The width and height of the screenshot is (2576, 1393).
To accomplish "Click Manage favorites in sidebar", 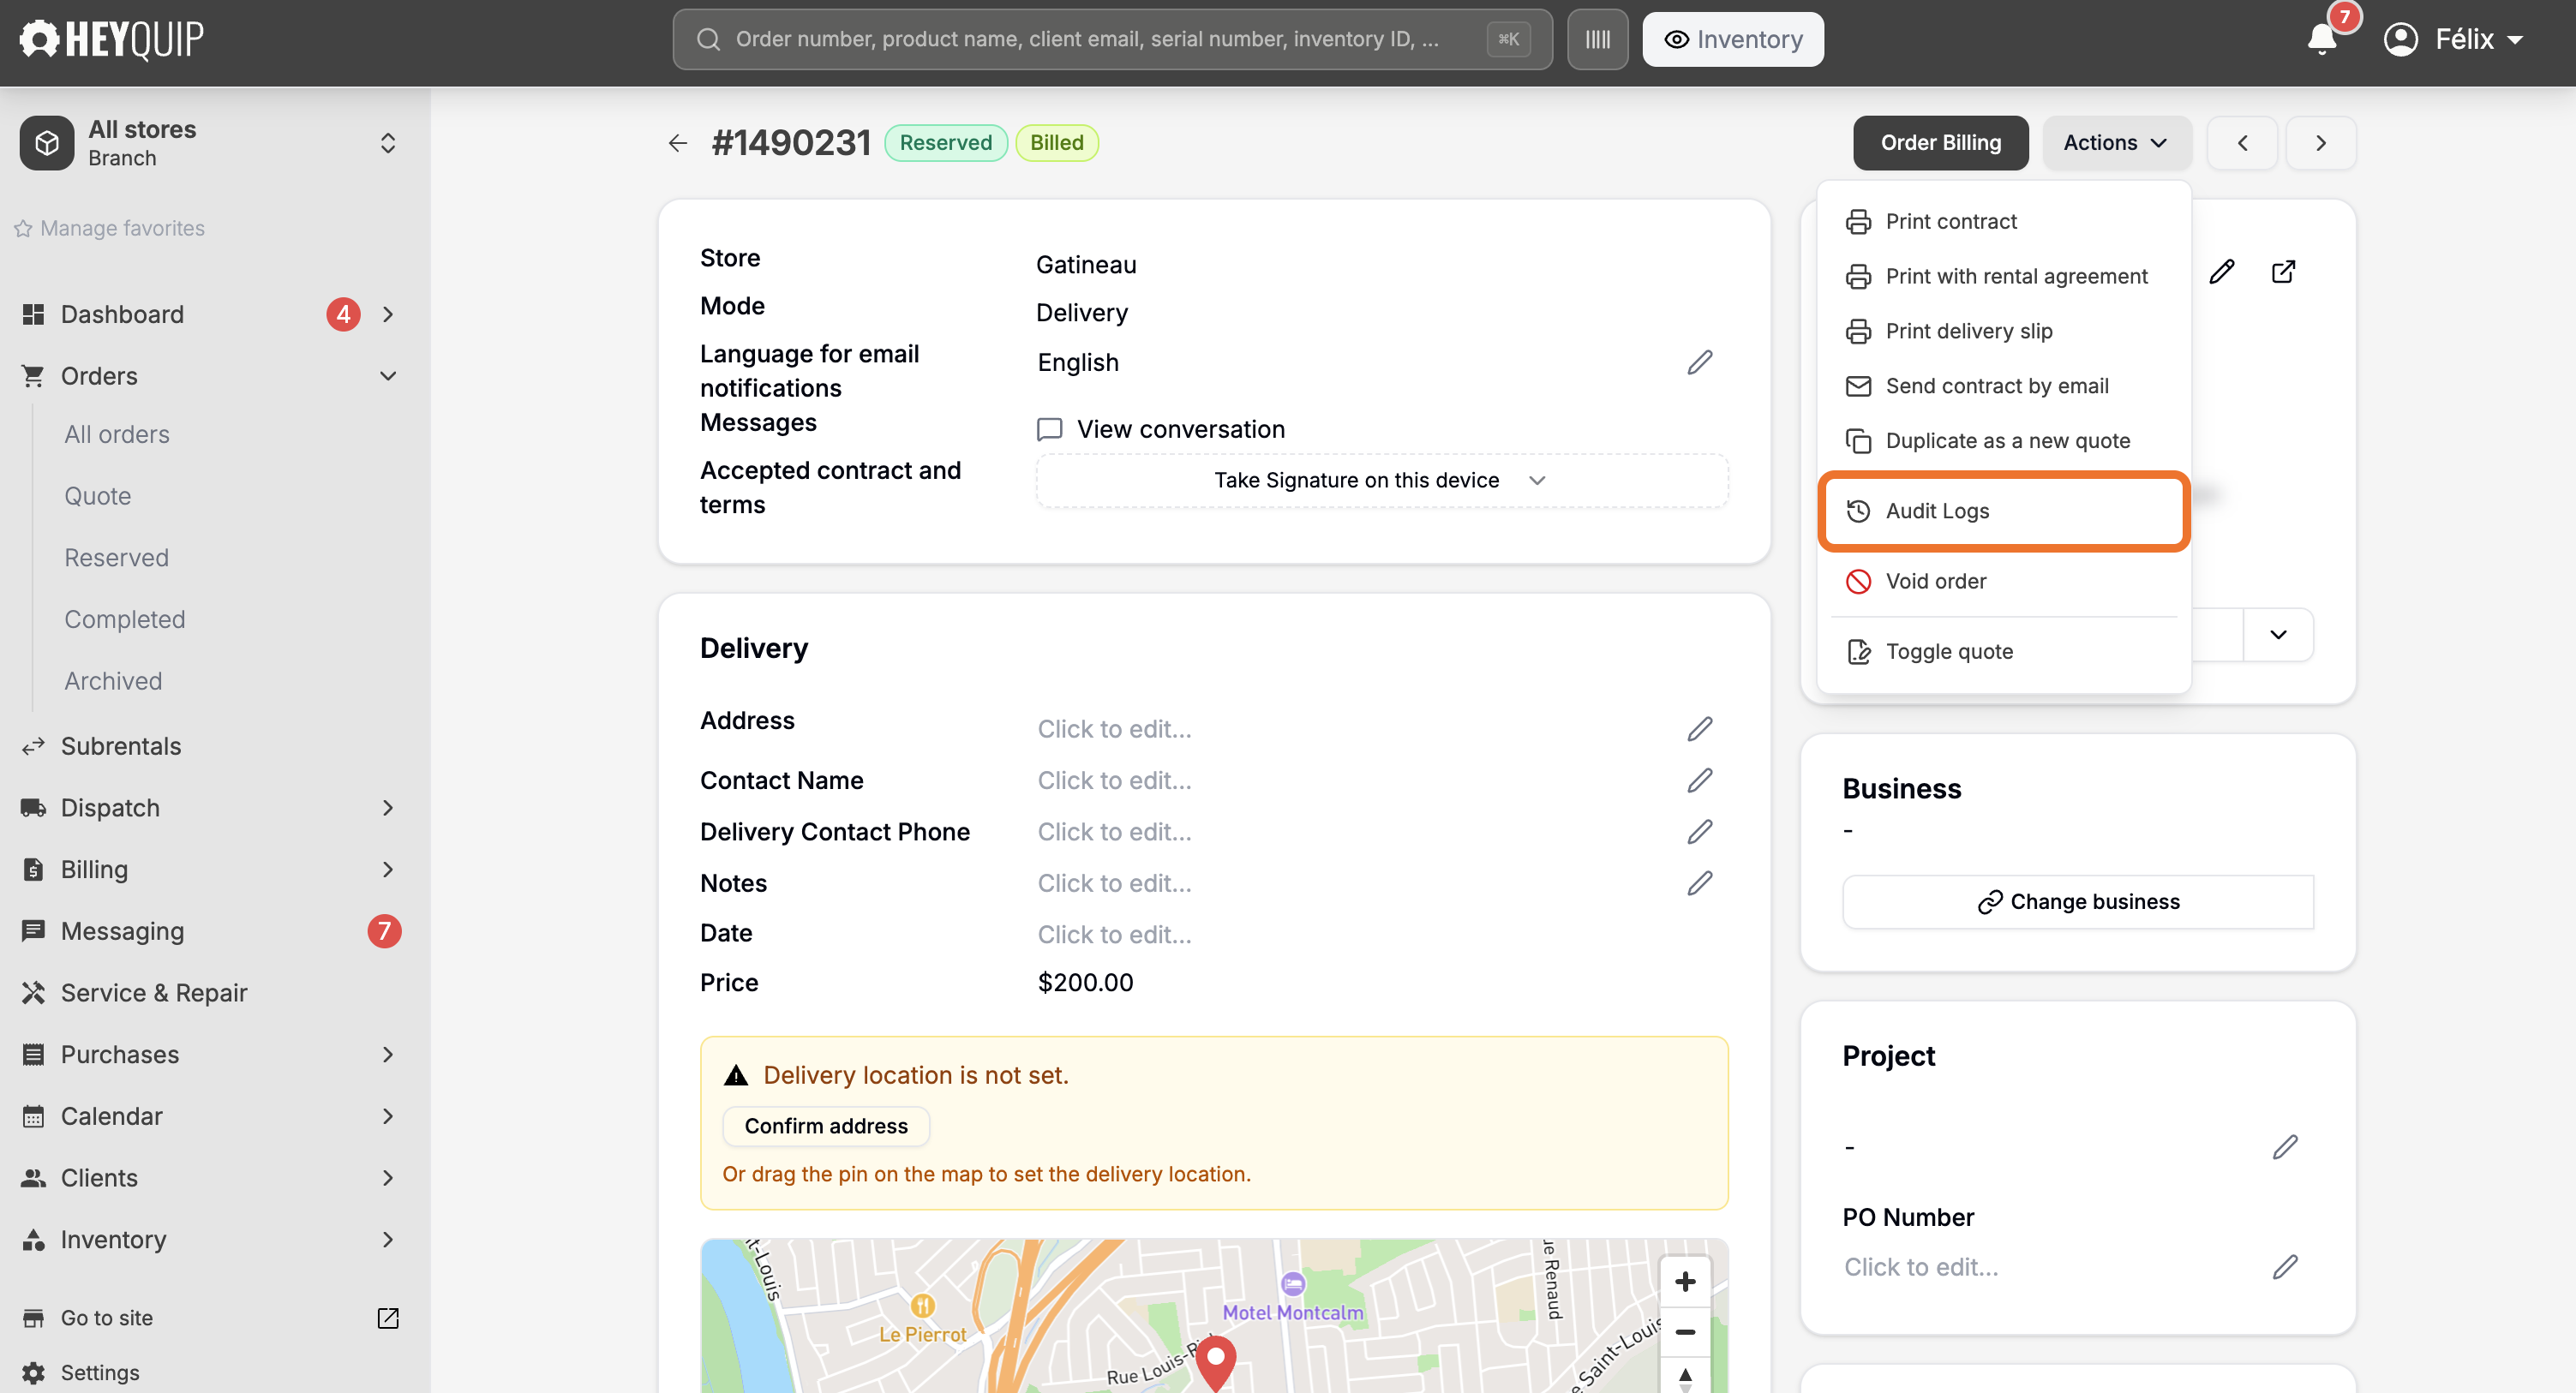I will point(109,228).
